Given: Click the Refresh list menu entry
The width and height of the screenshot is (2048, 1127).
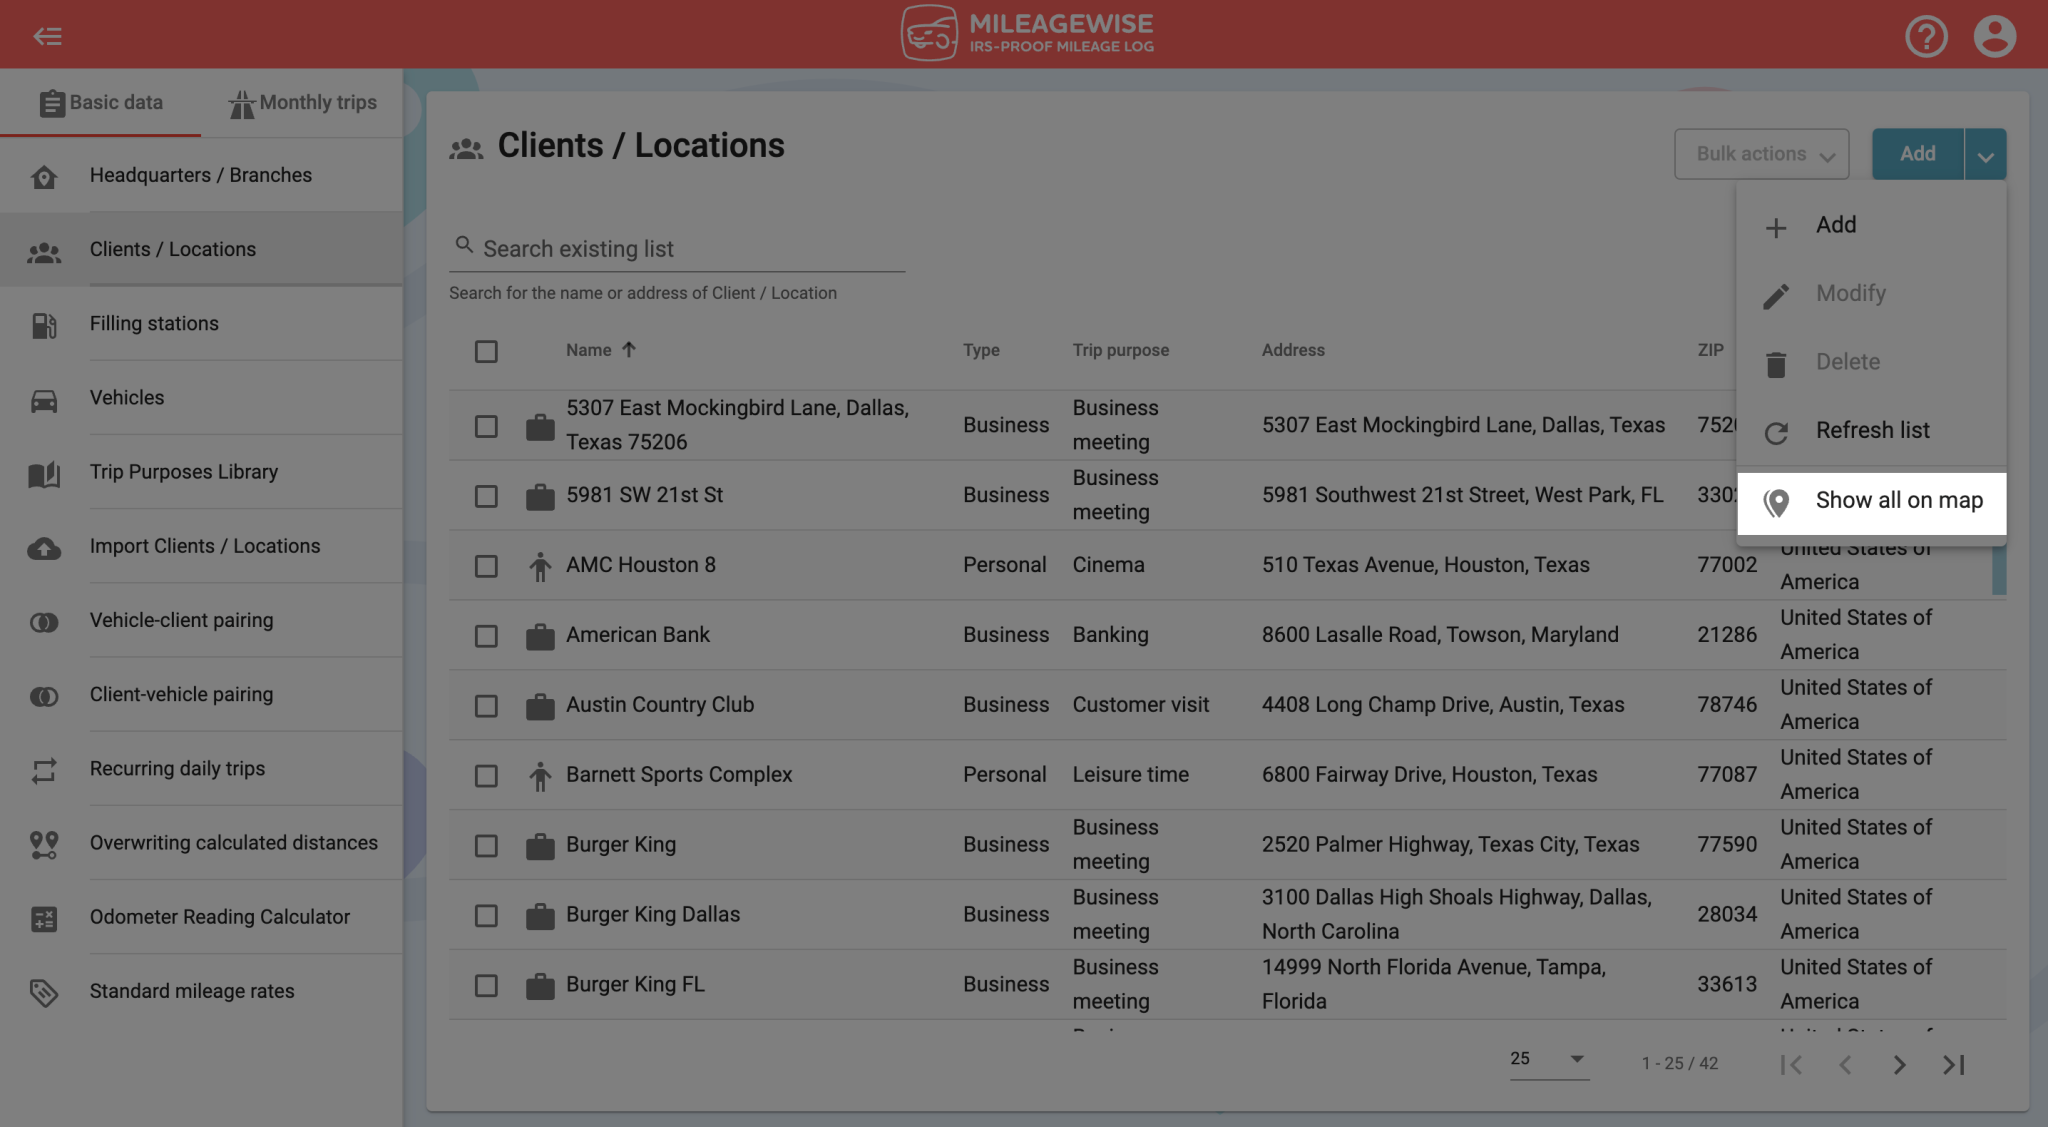Looking at the screenshot, I should coord(1871,430).
